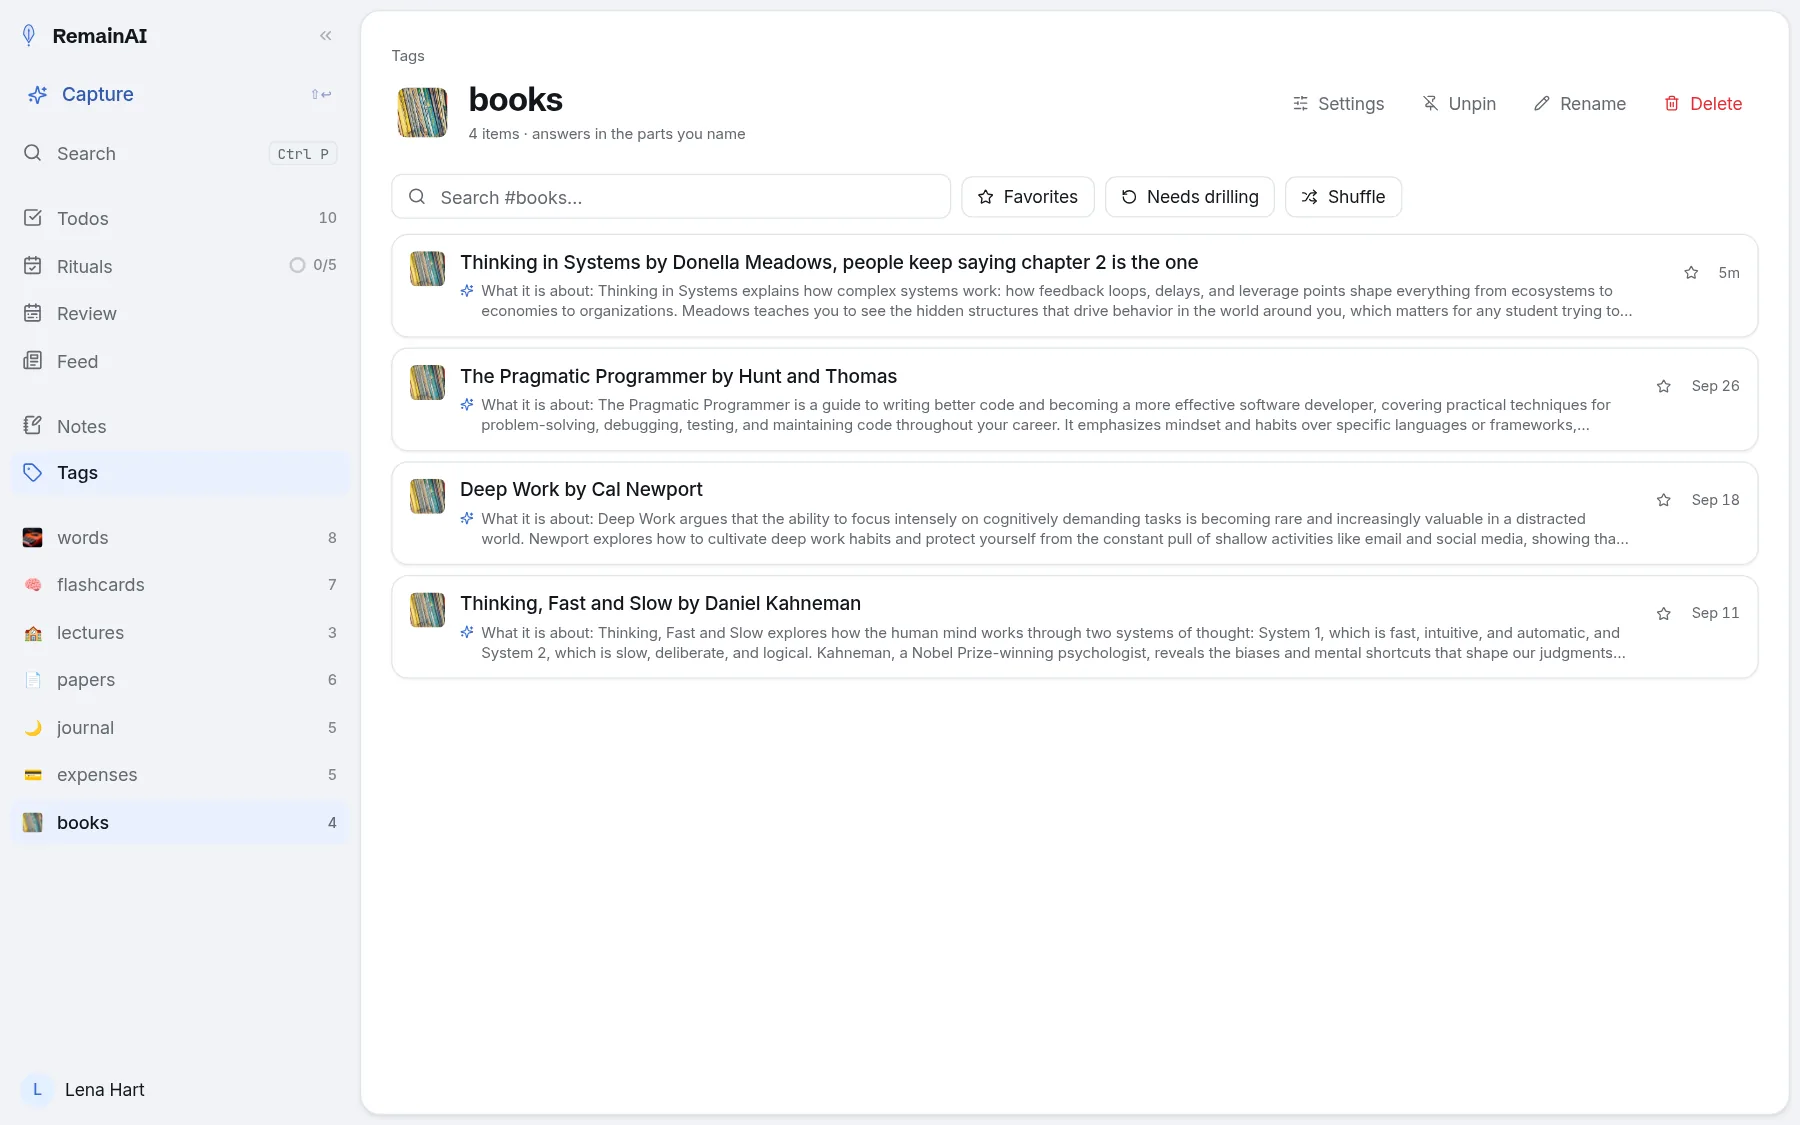Open the papers tag
The image size is (1800, 1125).
pos(180,680)
